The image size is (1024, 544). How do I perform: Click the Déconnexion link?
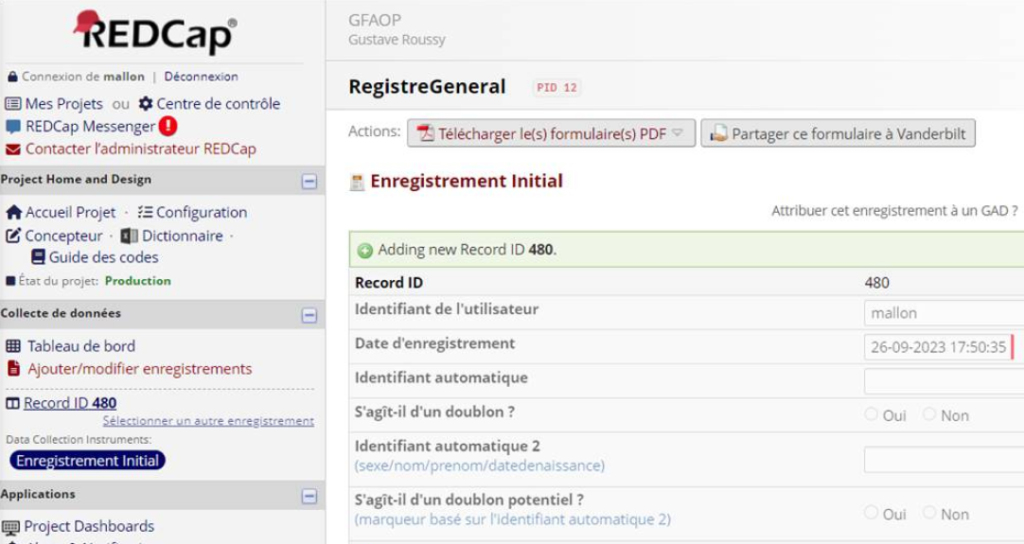(x=201, y=76)
